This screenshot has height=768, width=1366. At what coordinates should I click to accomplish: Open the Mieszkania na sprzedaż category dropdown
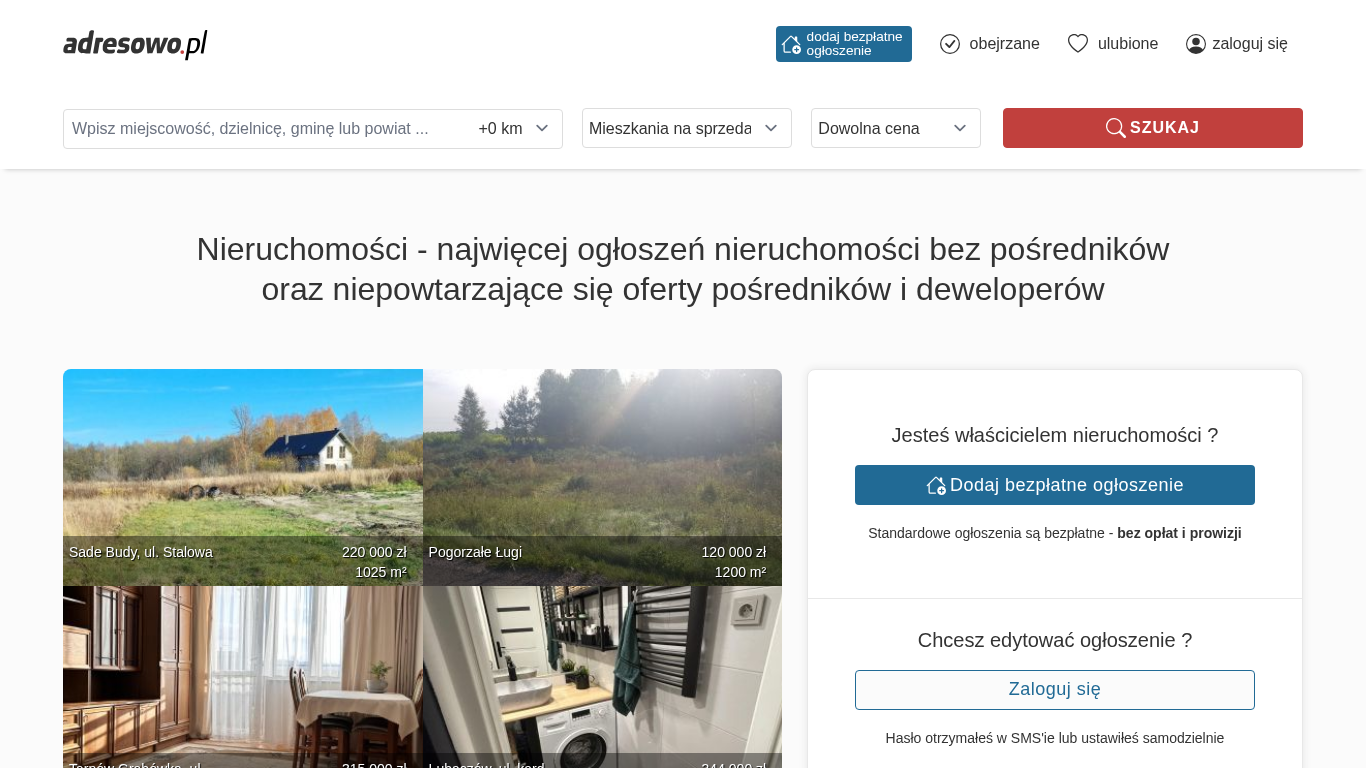686,128
